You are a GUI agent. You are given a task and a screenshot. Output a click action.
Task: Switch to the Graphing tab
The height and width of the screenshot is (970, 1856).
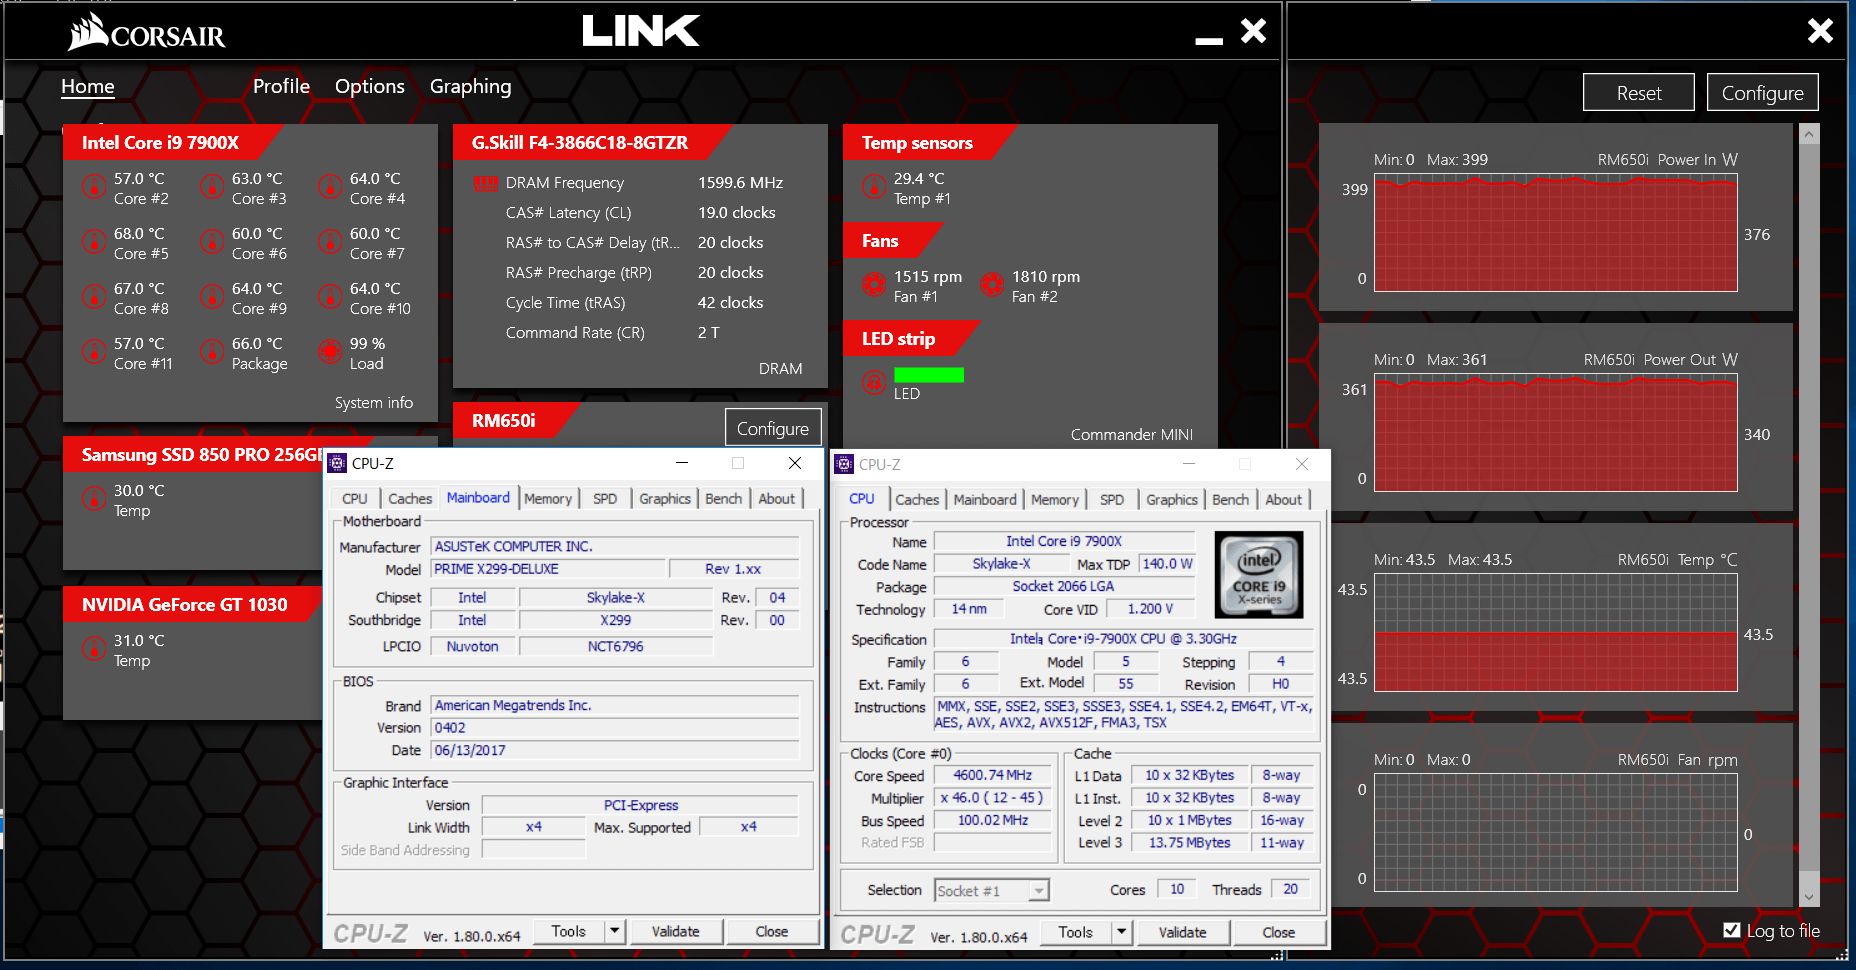(471, 87)
